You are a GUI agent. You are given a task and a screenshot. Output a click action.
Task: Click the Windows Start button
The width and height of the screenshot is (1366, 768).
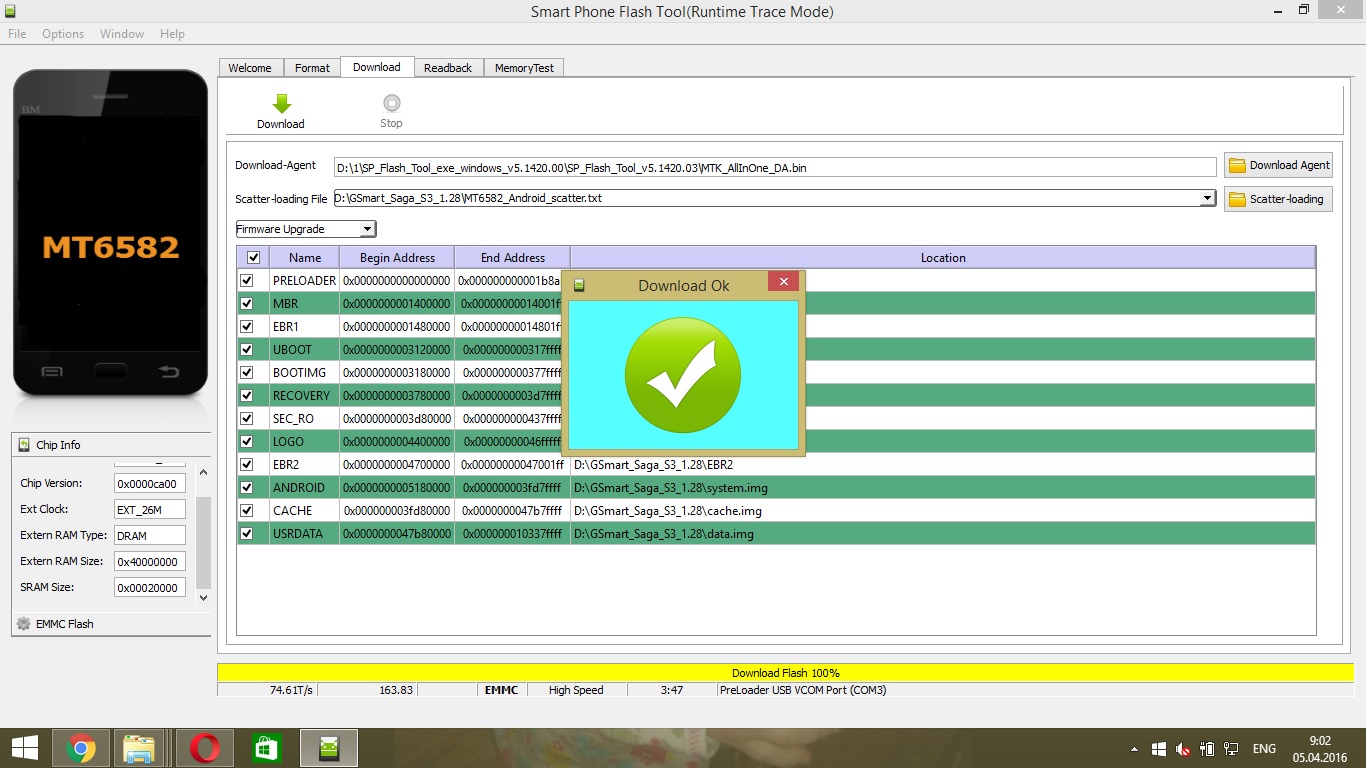coord(25,748)
